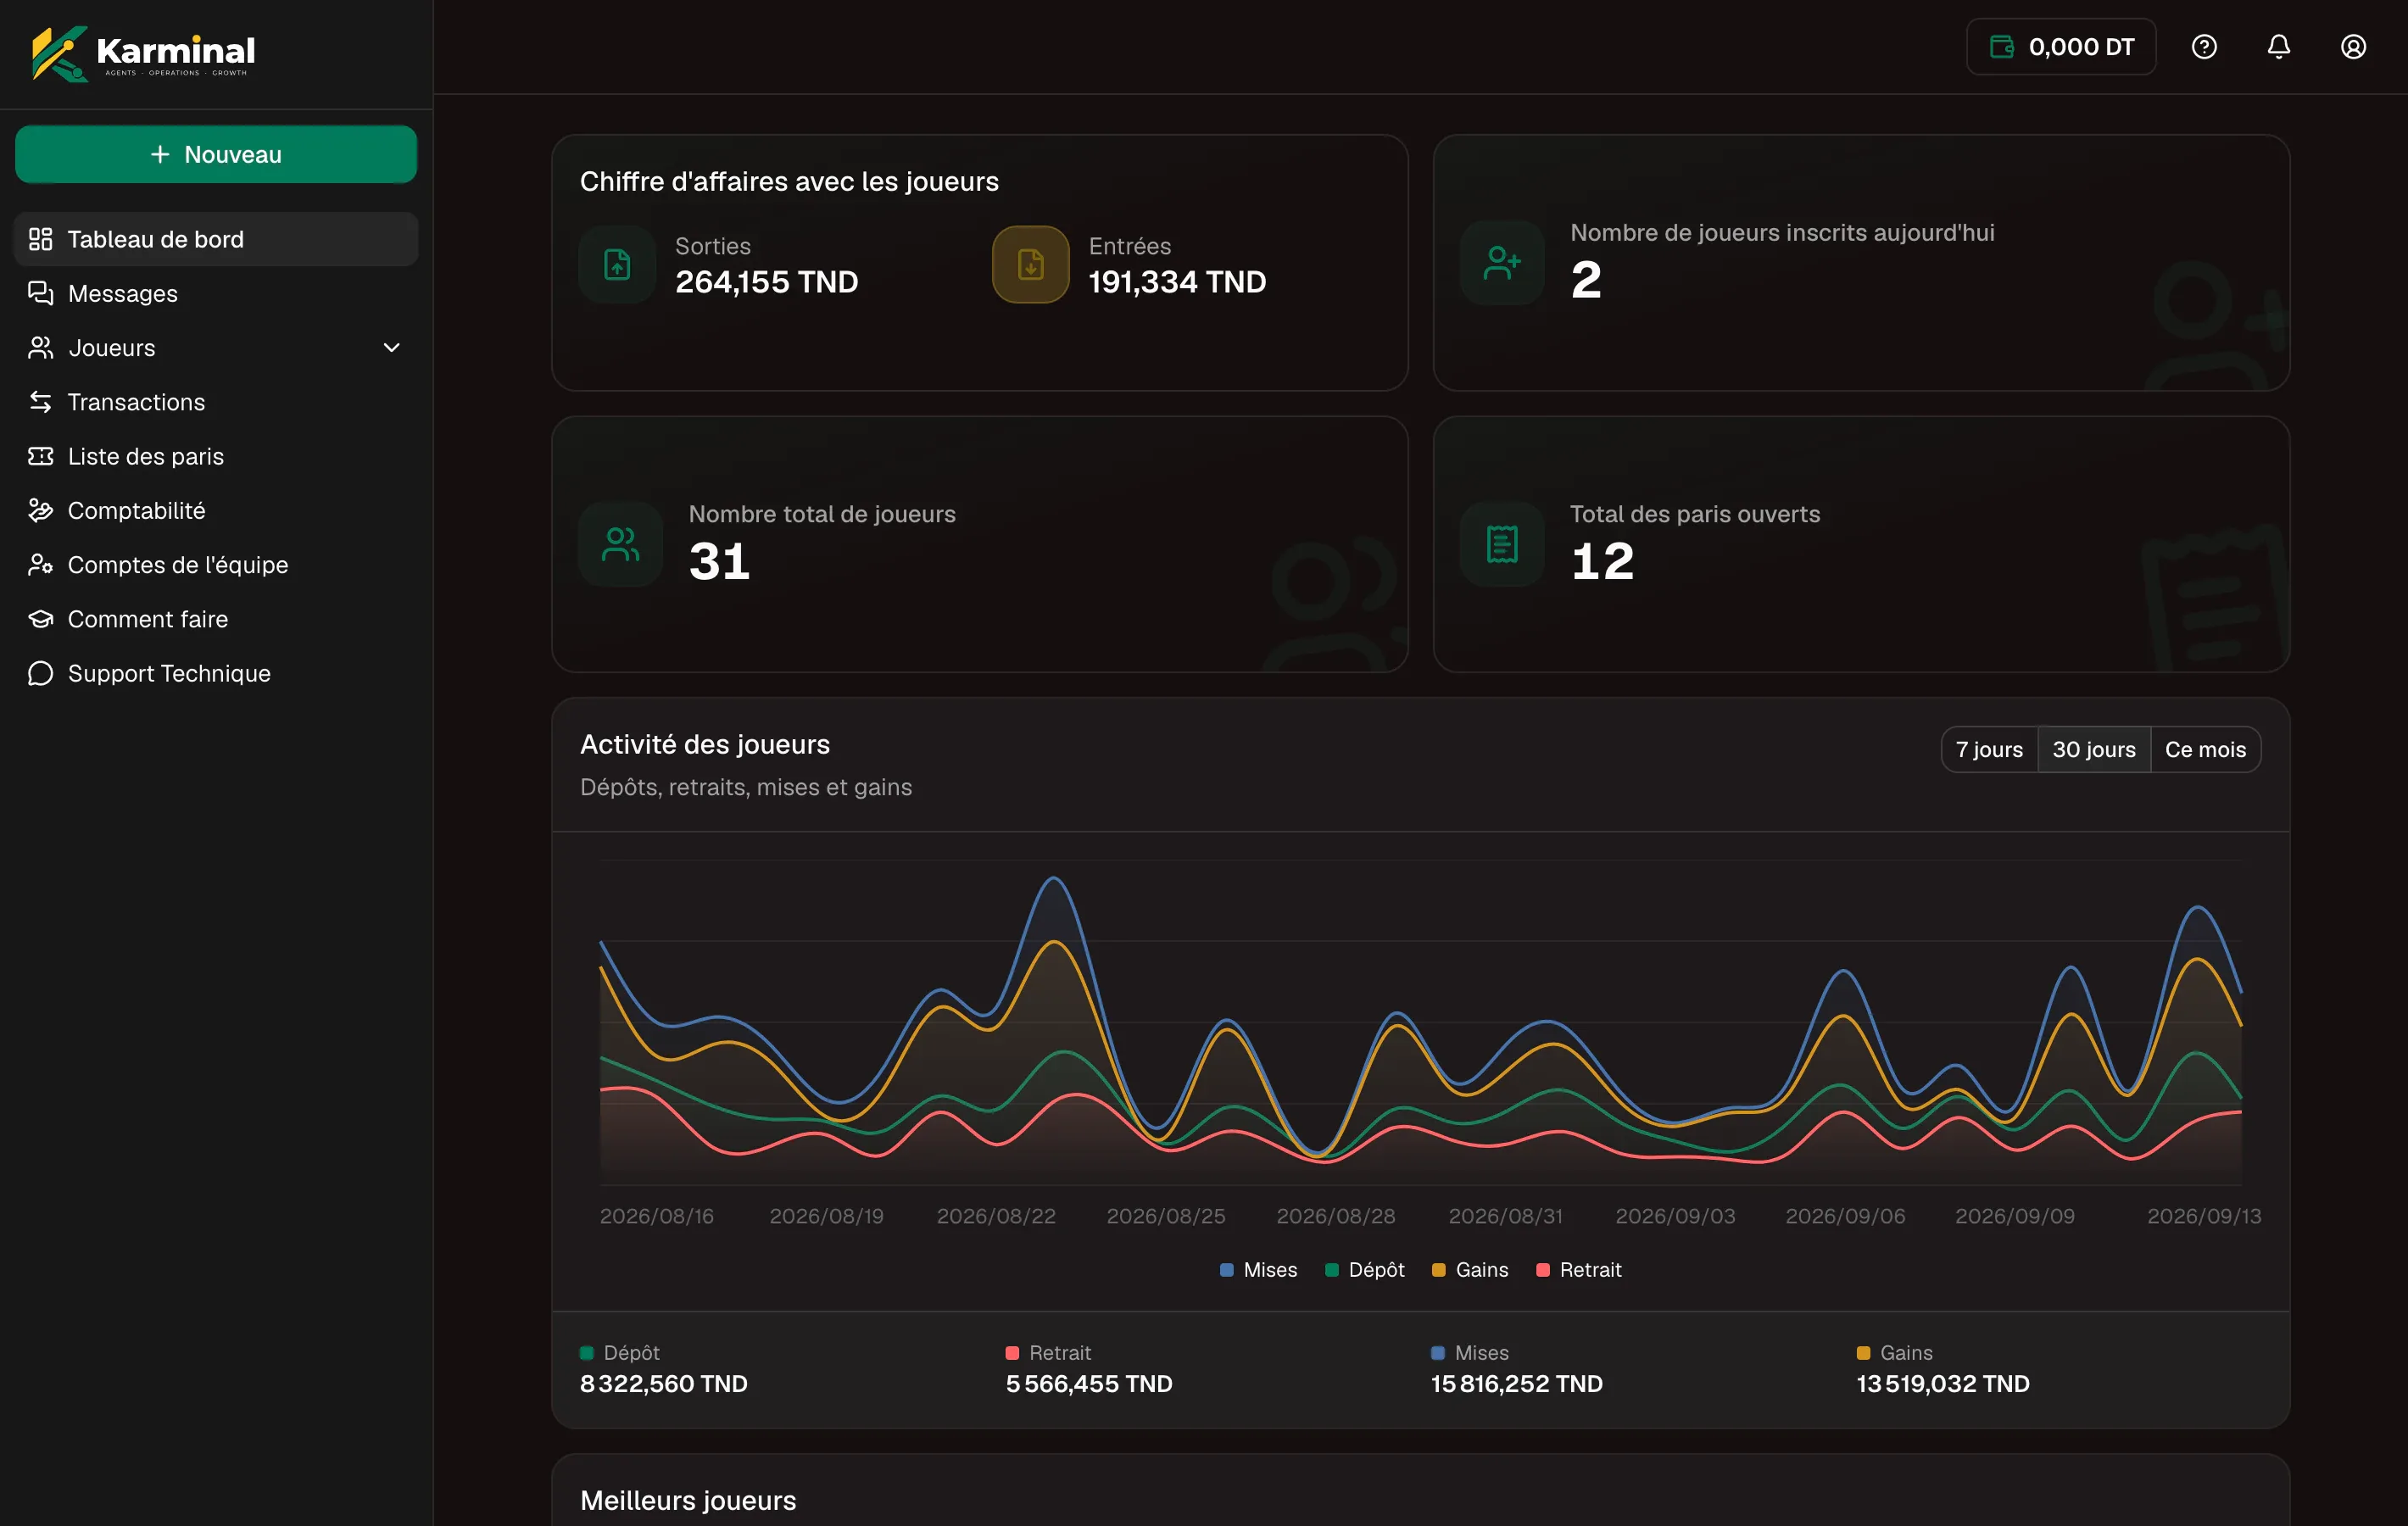Image resolution: width=2408 pixels, height=1526 pixels.
Task: Click the Chiffre d'affaires avec les joueurs heading
Action: point(789,181)
